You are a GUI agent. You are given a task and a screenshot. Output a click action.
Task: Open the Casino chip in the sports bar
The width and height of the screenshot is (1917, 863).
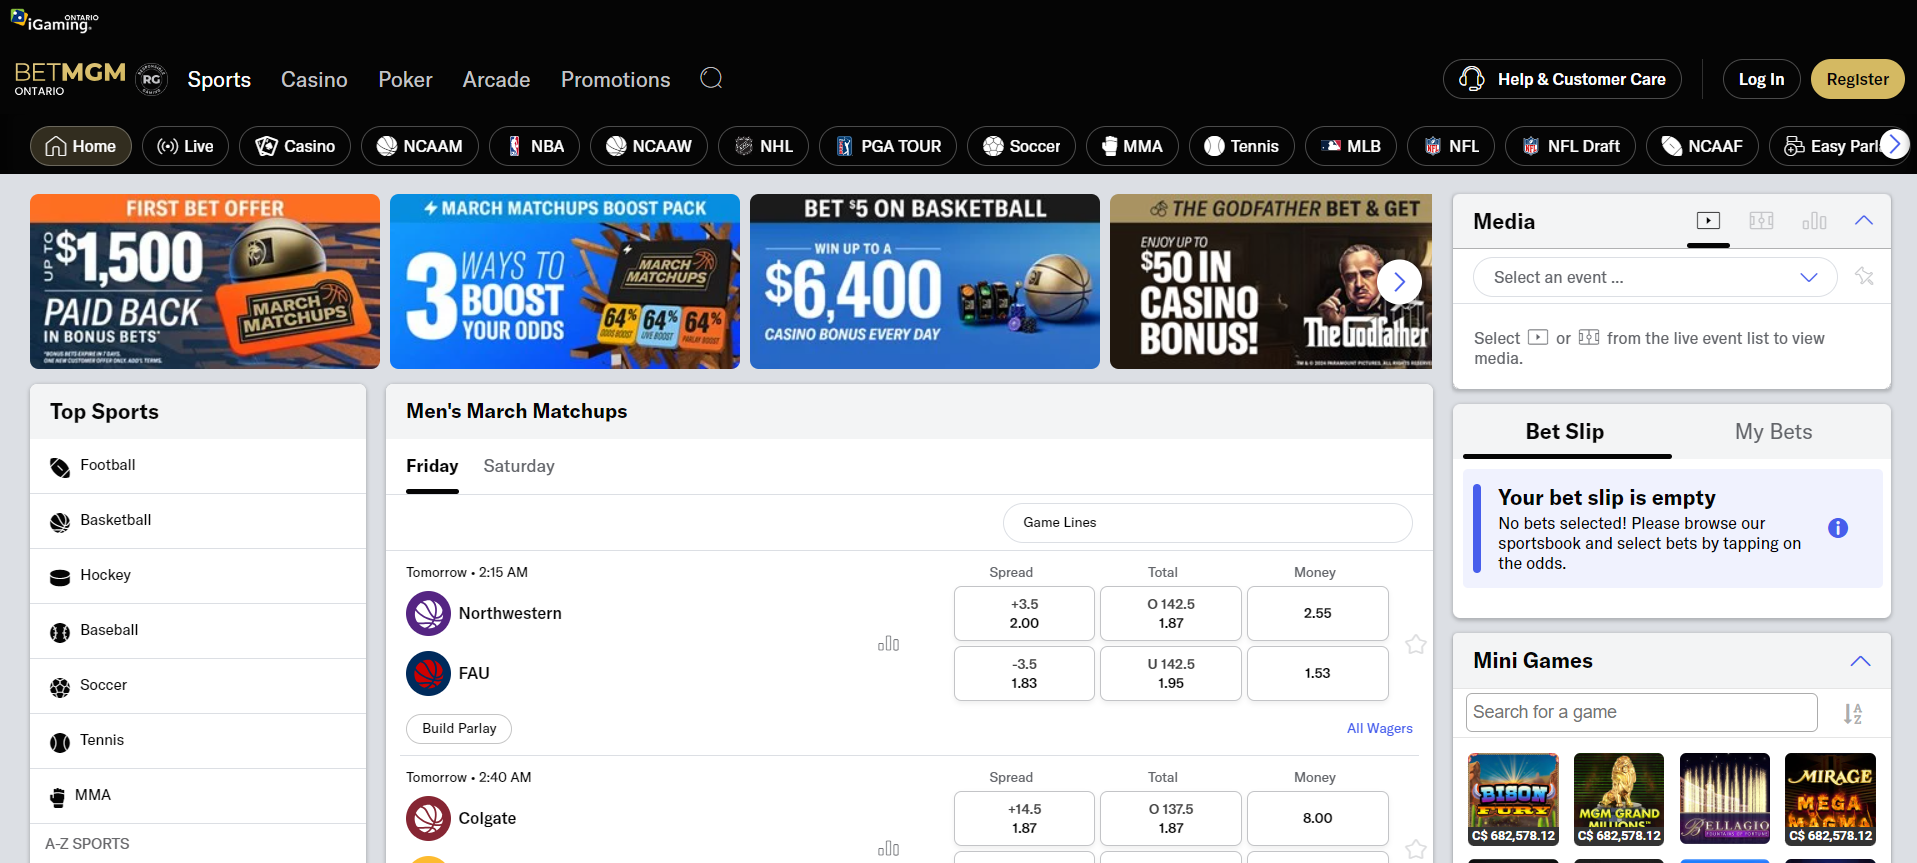295,146
